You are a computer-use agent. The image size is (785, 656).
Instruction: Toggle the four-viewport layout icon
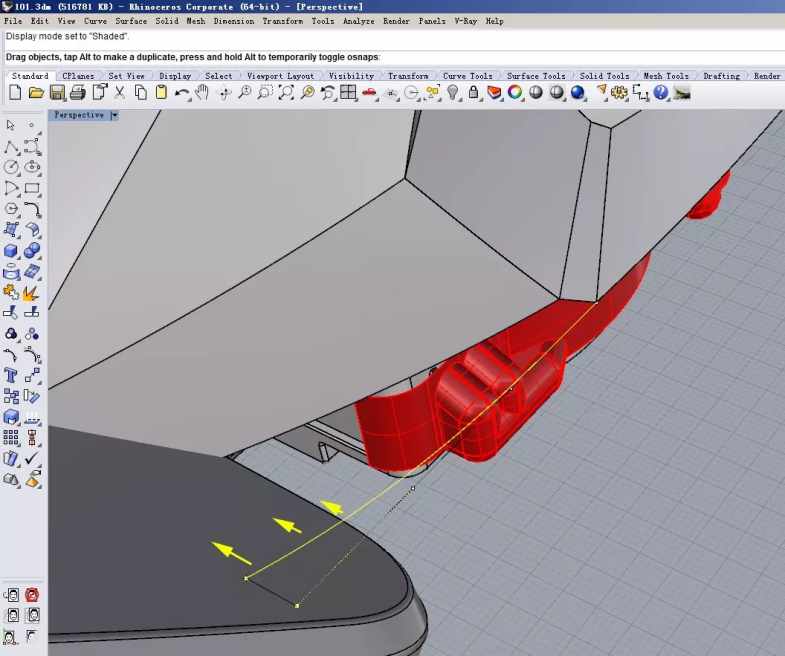(348, 93)
